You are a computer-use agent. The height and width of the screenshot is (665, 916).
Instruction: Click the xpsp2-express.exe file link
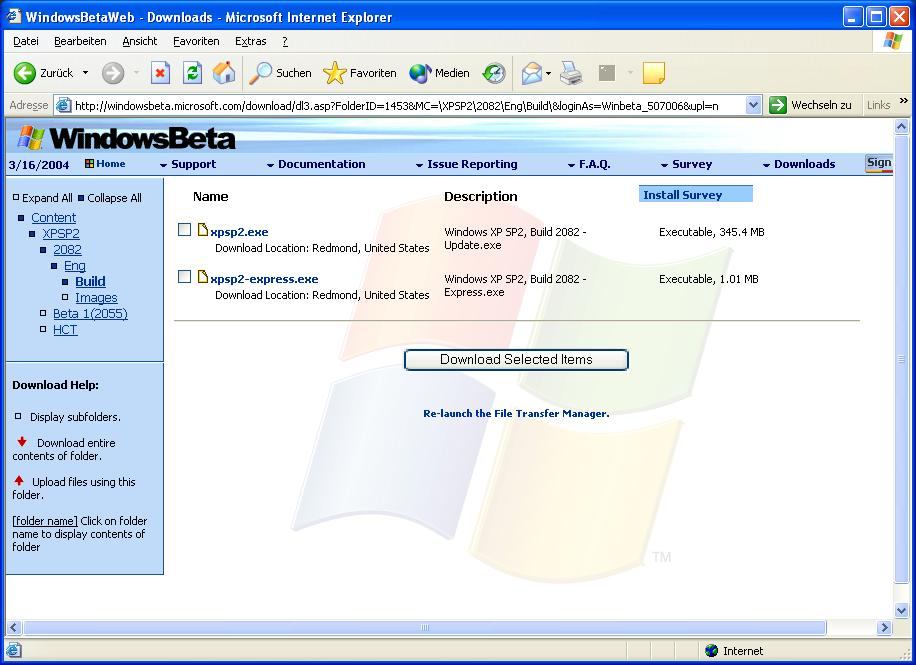(264, 279)
